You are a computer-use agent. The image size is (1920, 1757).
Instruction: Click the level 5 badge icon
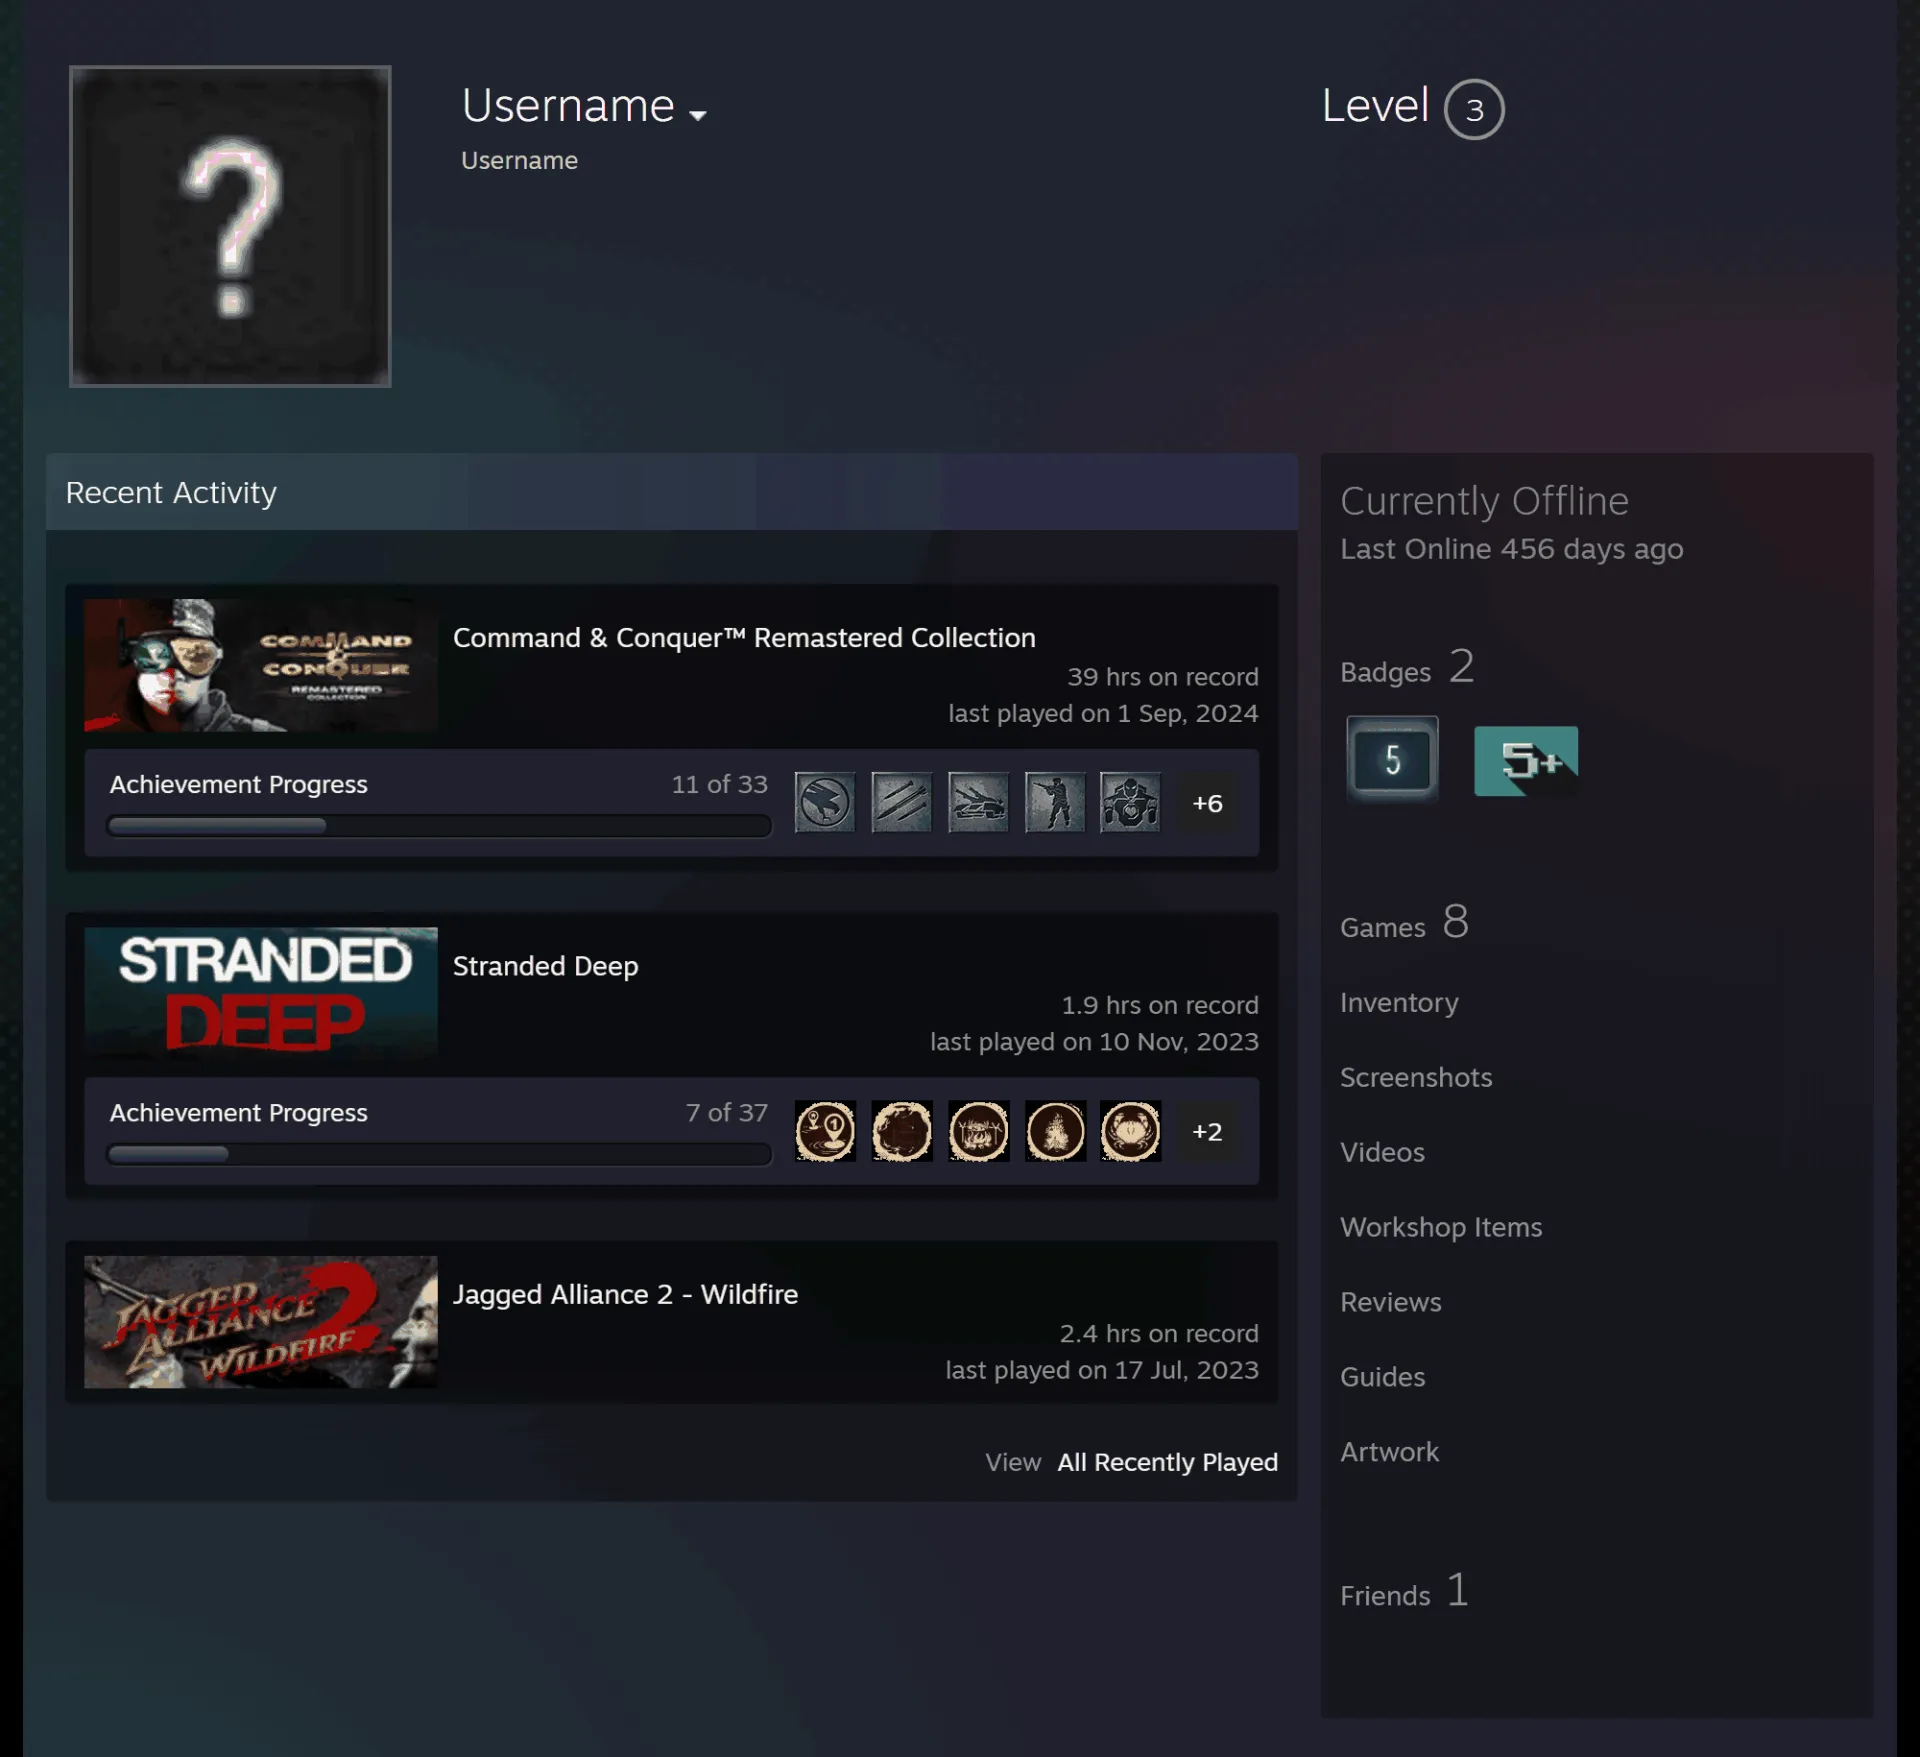coord(1392,759)
